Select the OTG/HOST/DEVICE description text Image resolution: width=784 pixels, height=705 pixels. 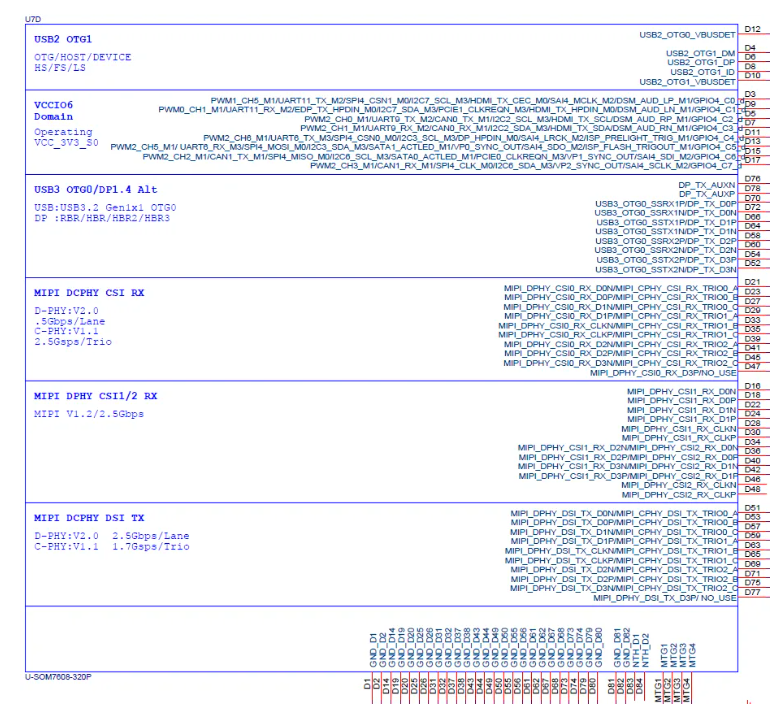(82, 57)
